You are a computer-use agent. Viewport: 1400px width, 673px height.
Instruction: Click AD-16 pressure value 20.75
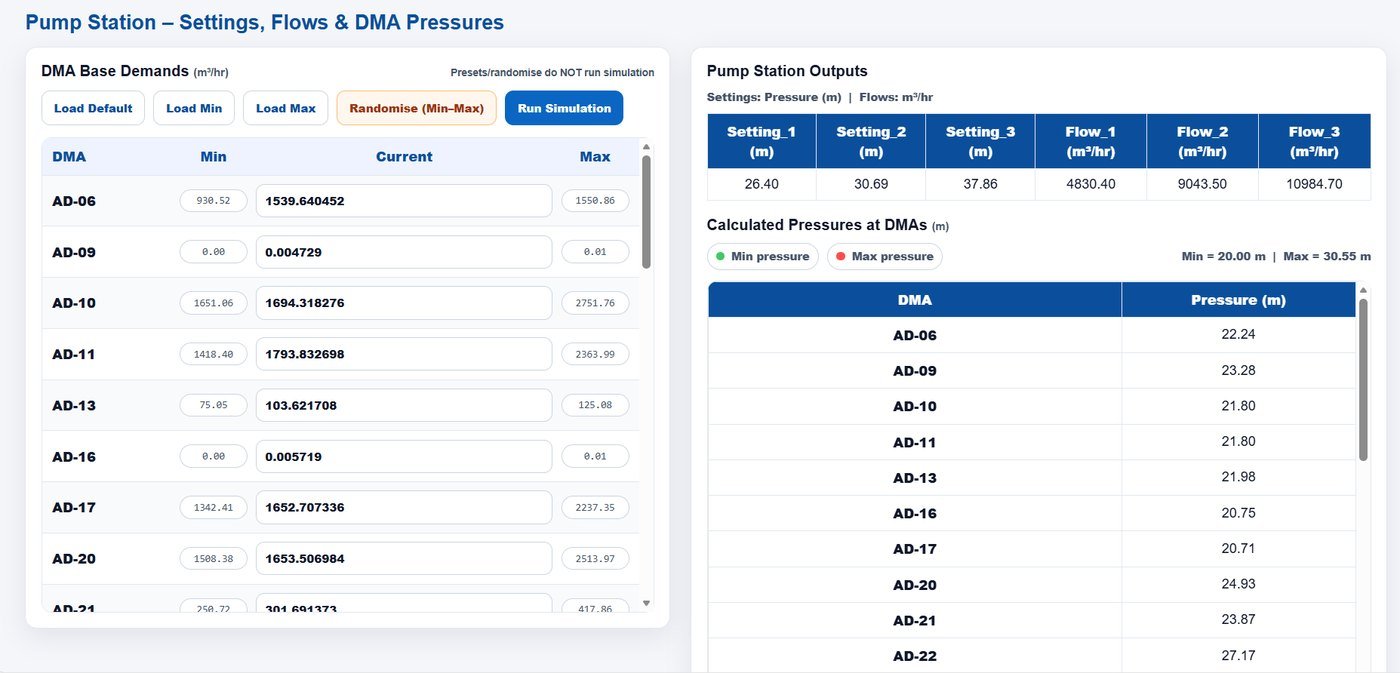[1238, 512]
